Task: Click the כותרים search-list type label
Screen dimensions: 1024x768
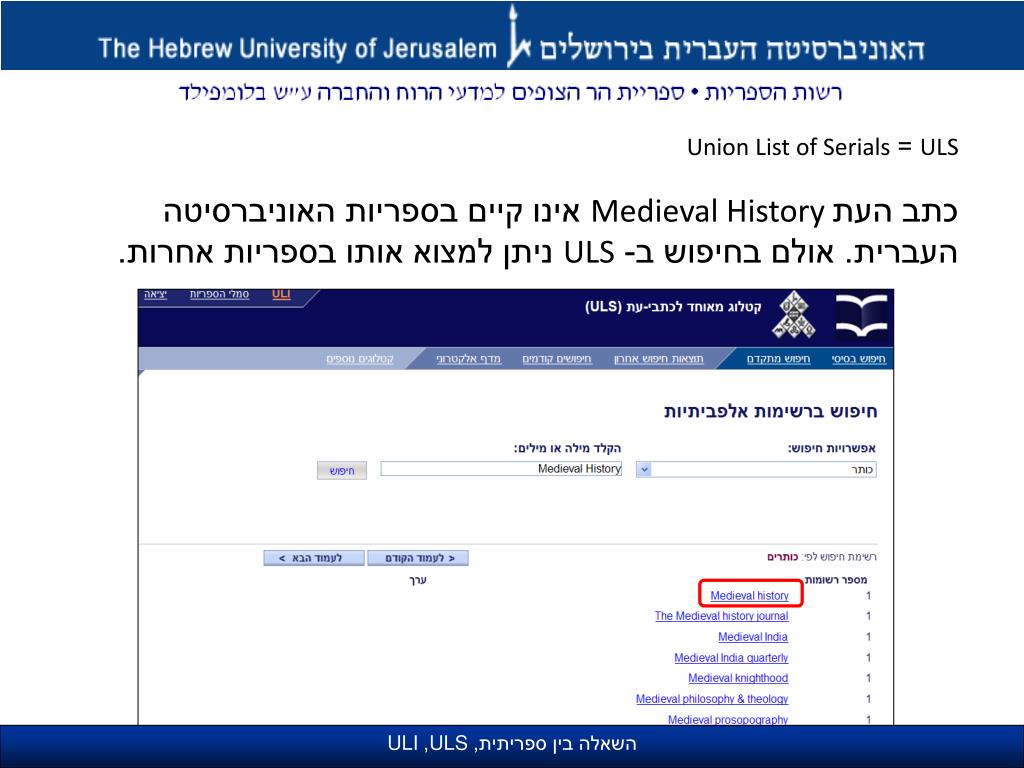Action: tap(782, 557)
